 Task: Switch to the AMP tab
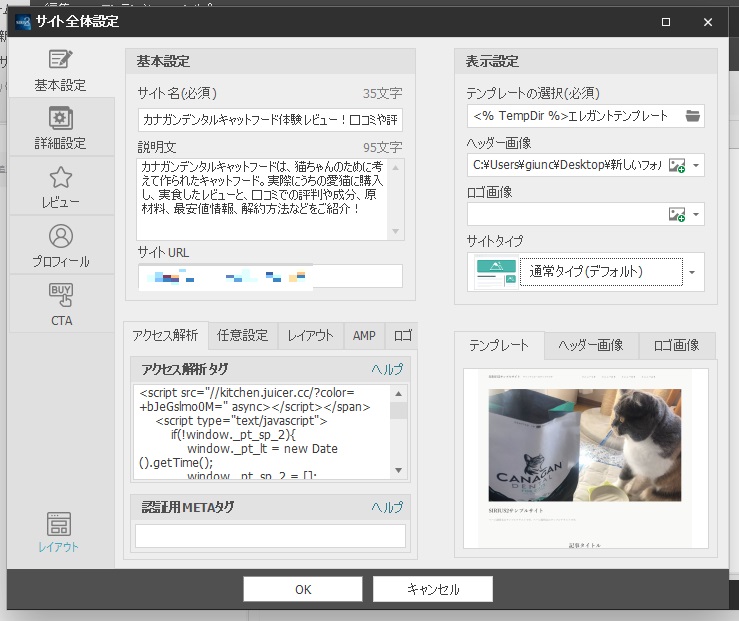click(364, 335)
